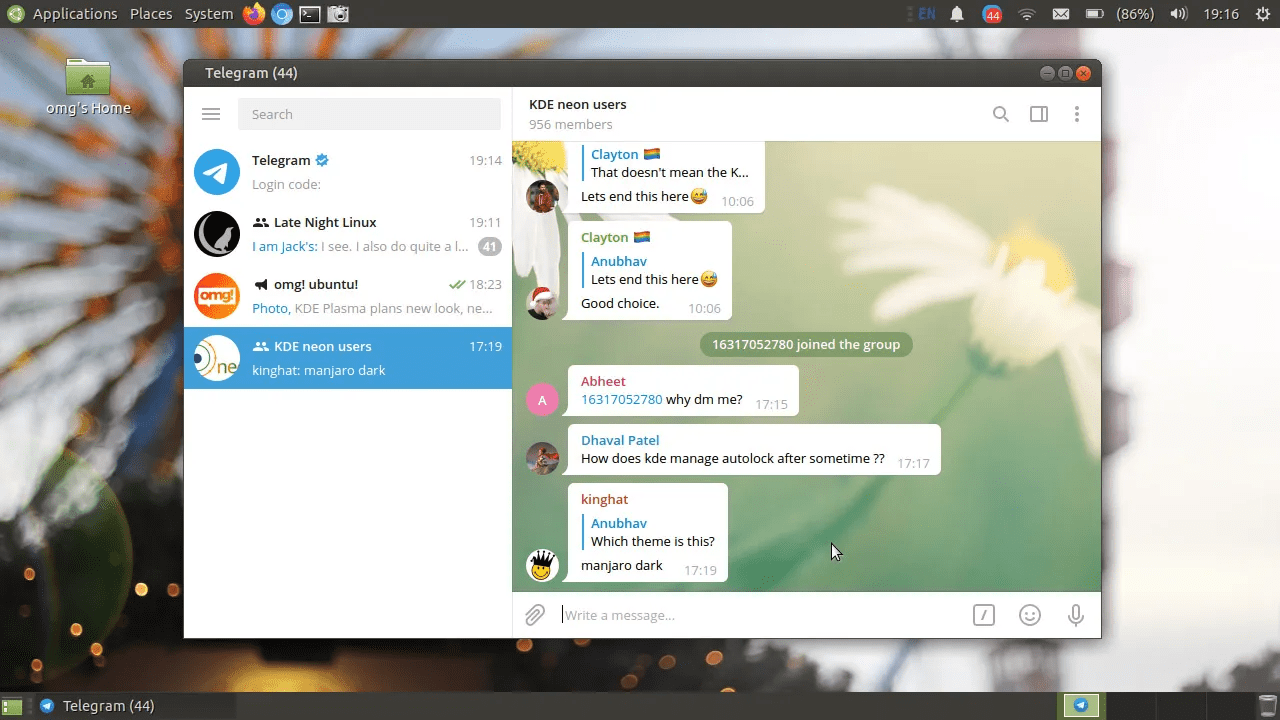Toggle the chat info sidebar panel icon

tap(1038, 114)
